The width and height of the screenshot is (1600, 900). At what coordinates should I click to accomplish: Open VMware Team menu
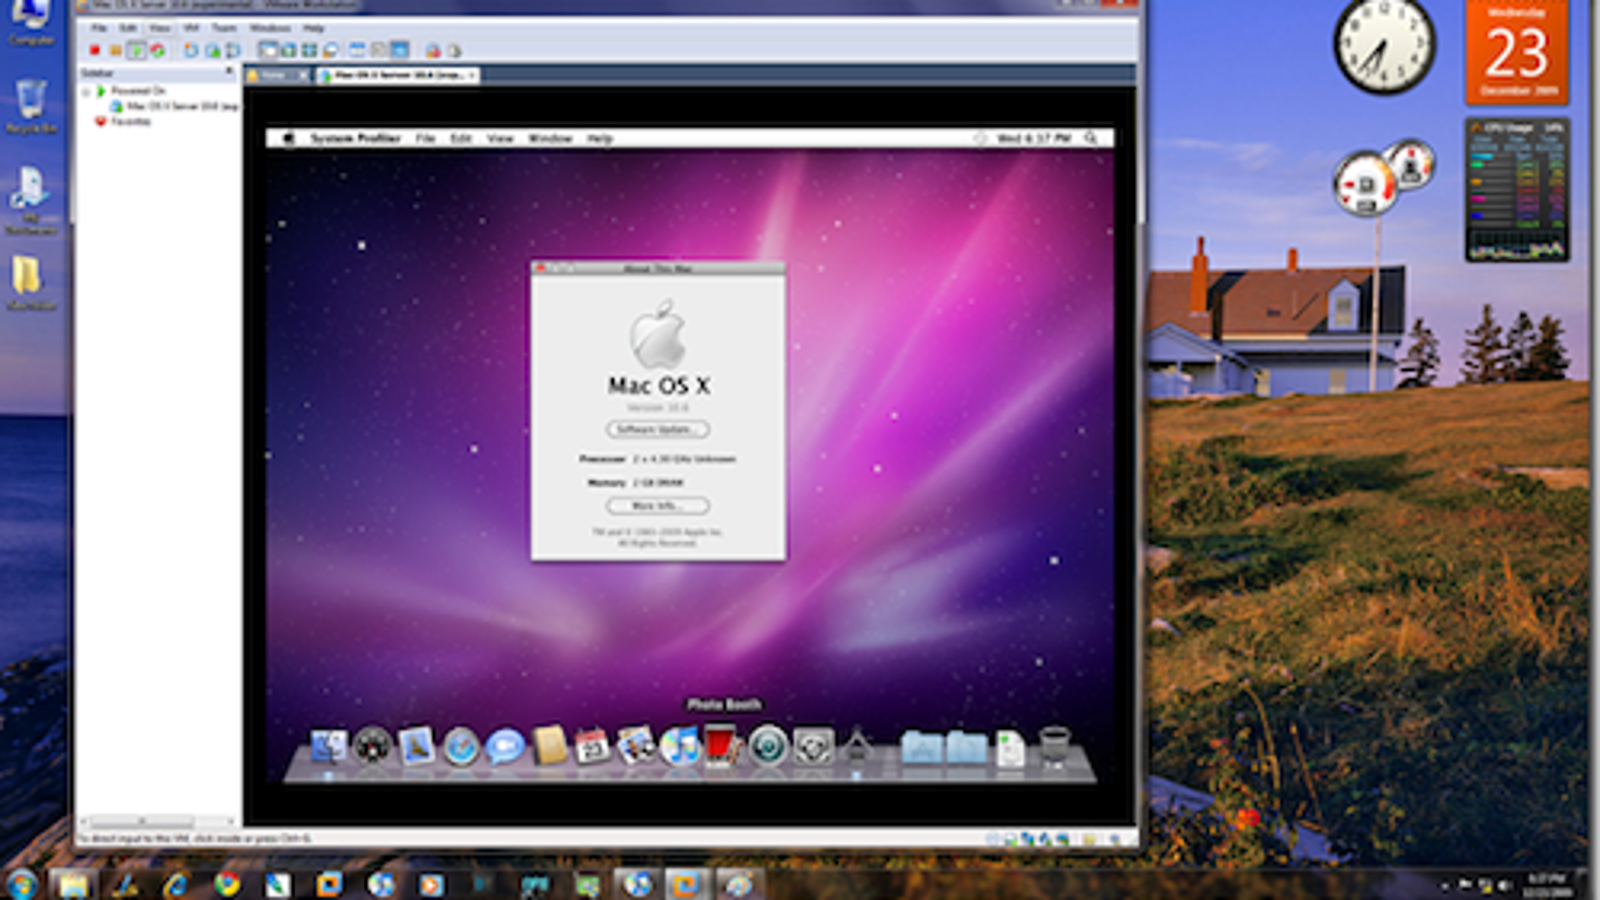pos(224,28)
